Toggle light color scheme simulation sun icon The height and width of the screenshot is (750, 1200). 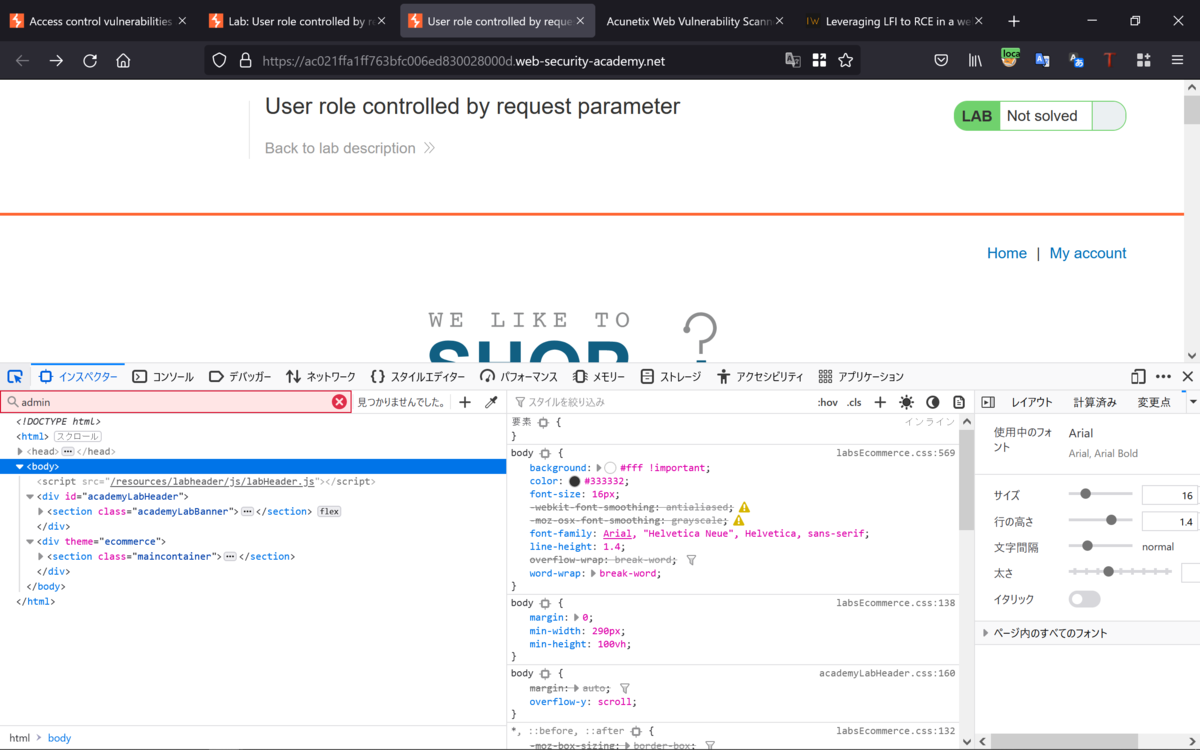click(x=906, y=402)
